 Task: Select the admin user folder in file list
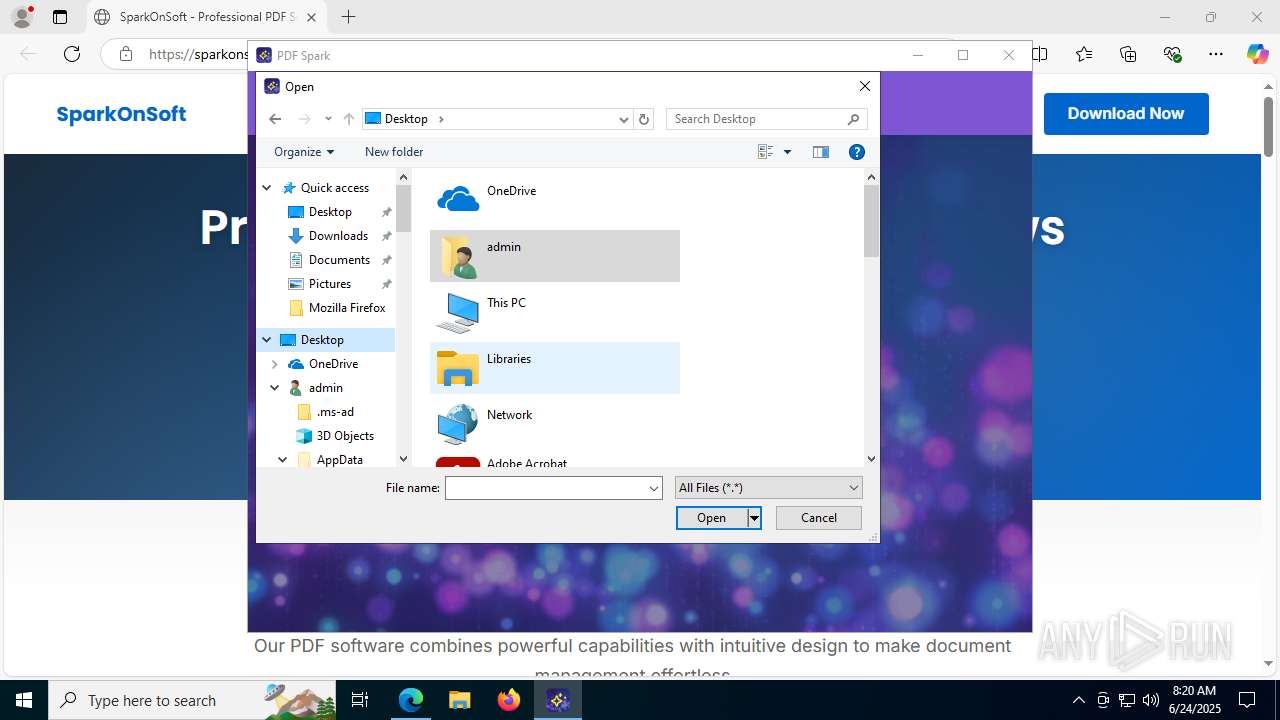(x=555, y=256)
